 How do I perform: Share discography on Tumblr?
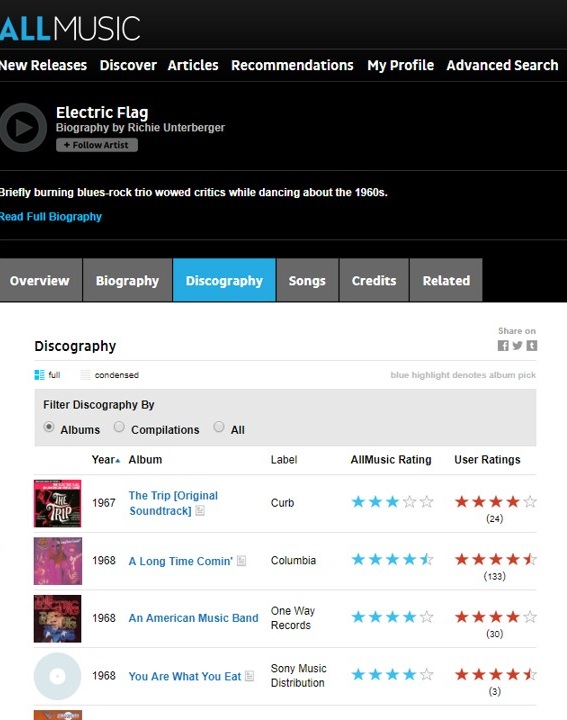point(532,345)
